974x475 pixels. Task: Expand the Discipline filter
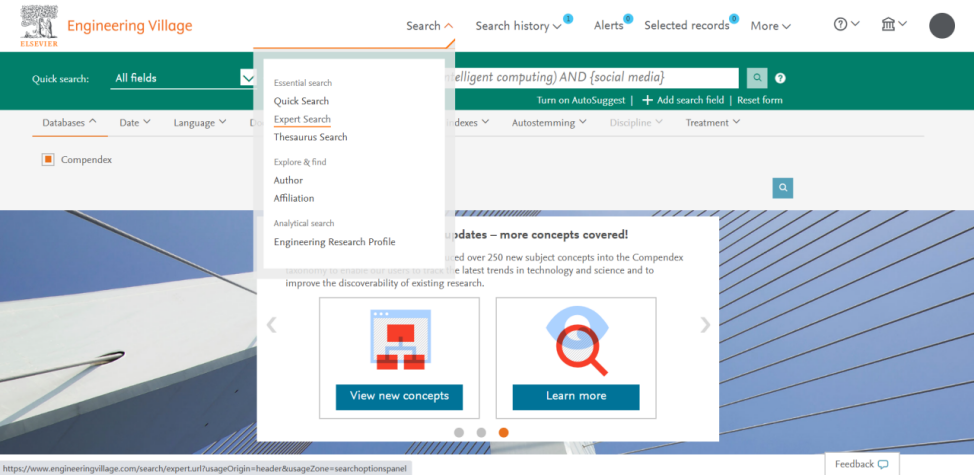636,123
